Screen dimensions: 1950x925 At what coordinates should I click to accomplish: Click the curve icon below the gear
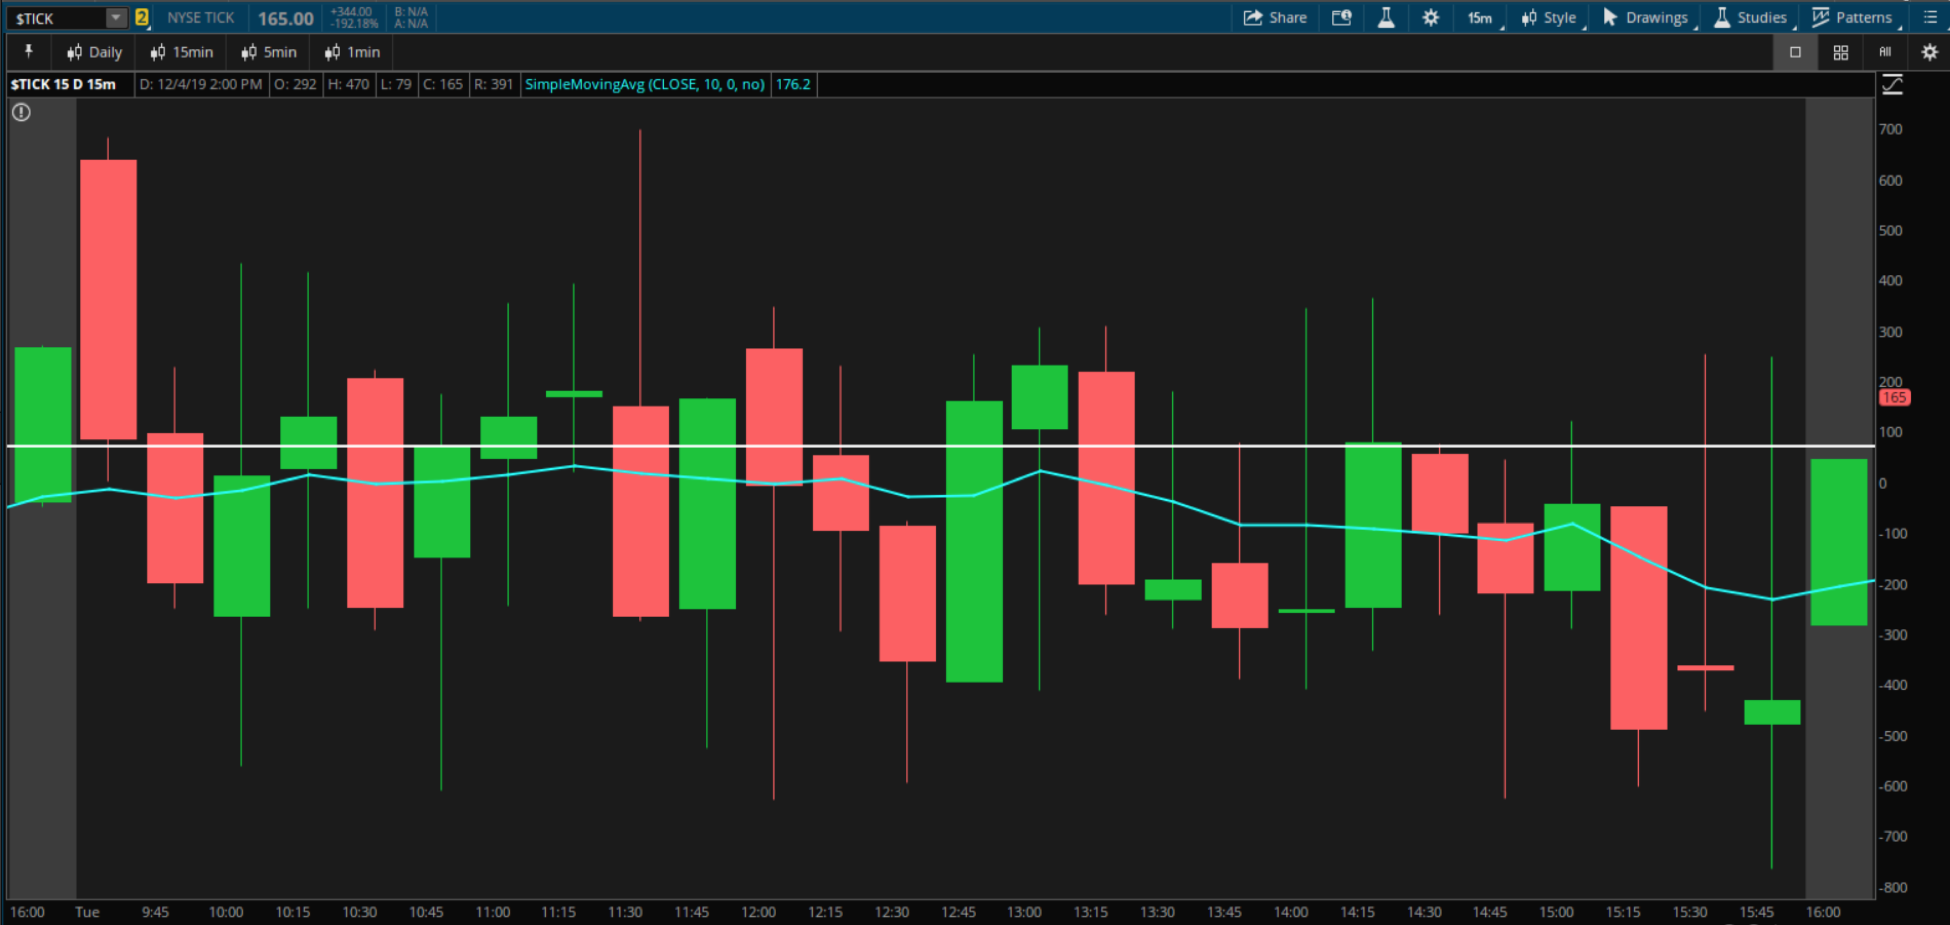coord(1893,85)
